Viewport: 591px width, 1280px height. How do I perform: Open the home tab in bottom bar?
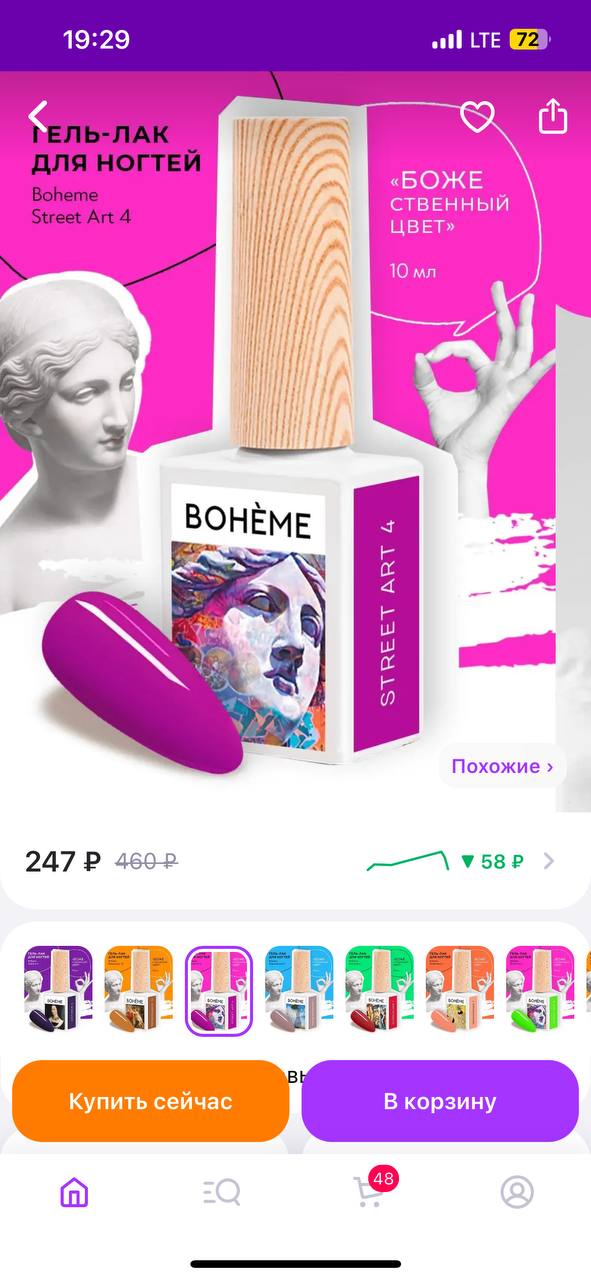pyautogui.click(x=74, y=1191)
